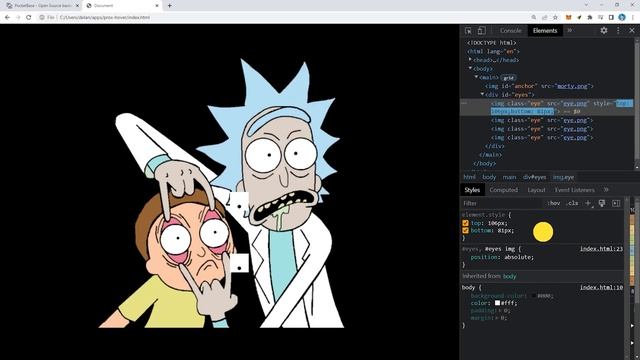Open the tab search dropdown arrow
The image size is (640, 360).
point(586,5)
